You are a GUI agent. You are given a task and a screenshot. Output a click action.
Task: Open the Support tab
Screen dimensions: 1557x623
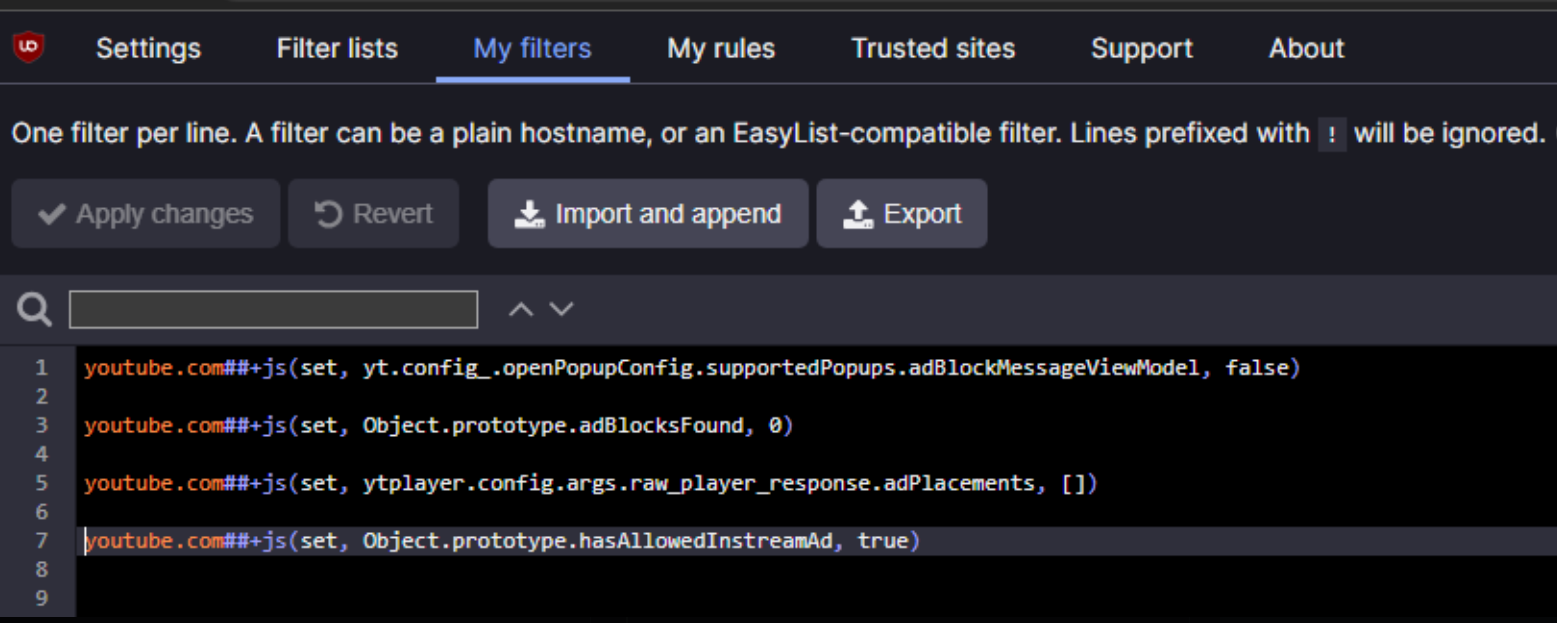coord(1141,48)
